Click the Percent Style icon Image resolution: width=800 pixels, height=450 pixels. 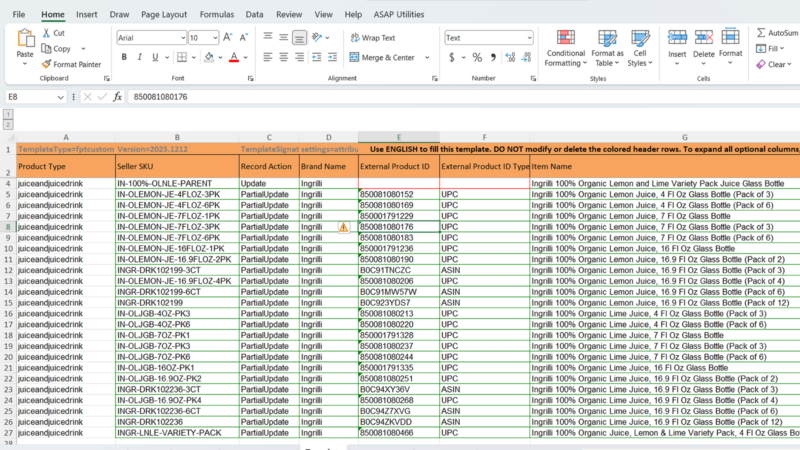click(475, 58)
